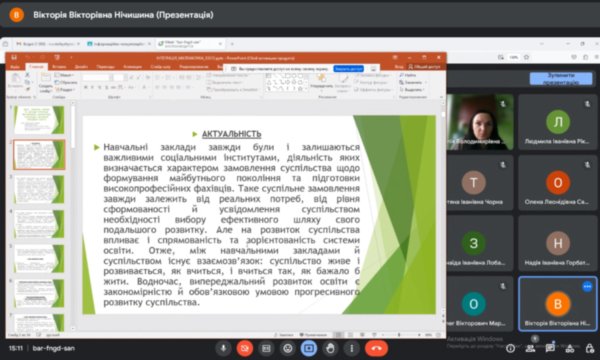This screenshot has width=600, height=360.
Task: Switch to the Главная ribbon tab
Action: pyautogui.click(x=37, y=67)
